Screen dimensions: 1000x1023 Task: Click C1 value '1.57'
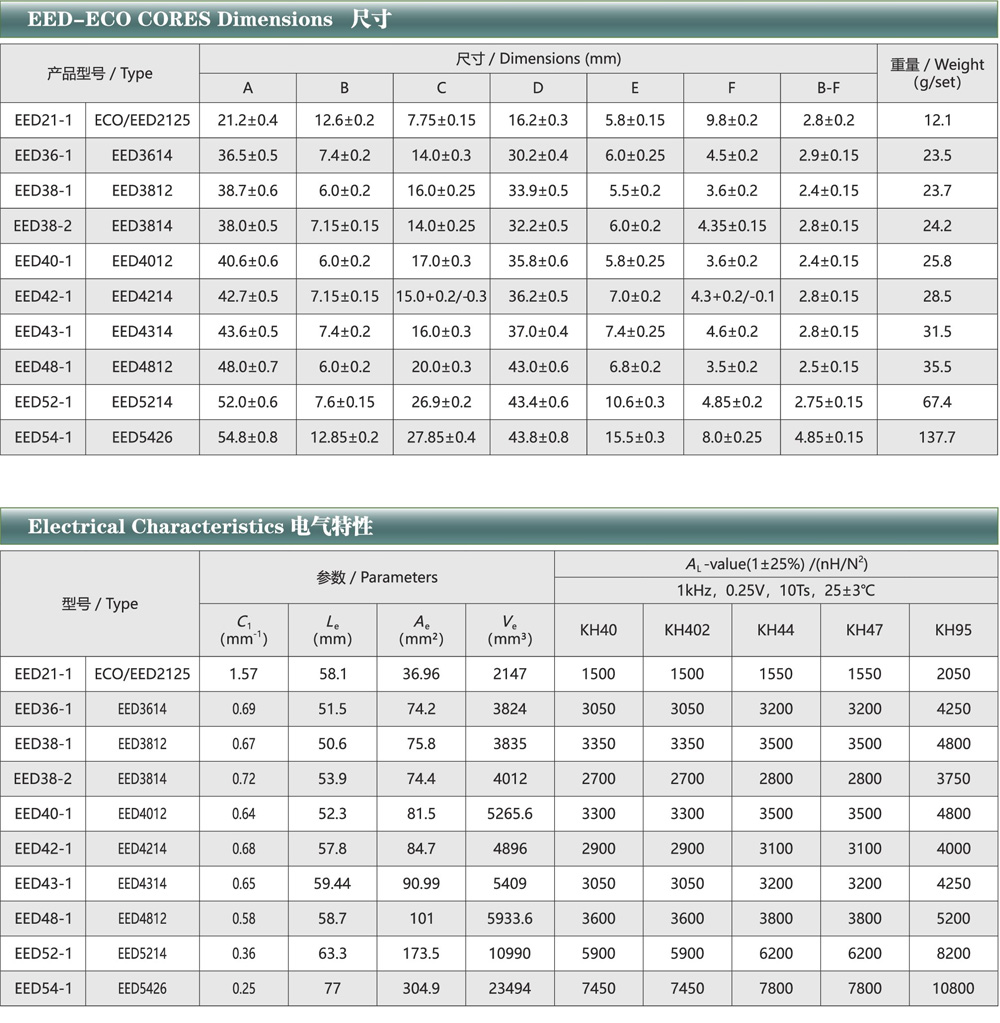pyautogui.click(x=243, y=674)
